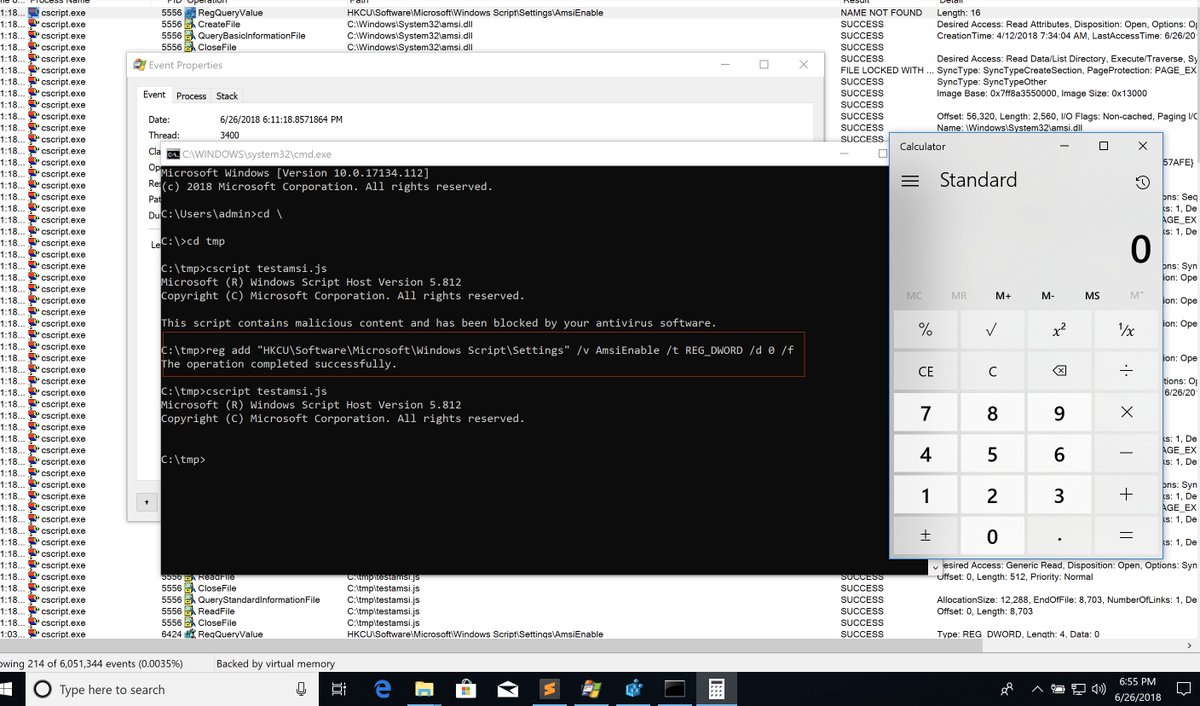Viewport: 1200px width, 706px height.
Task: Click the 2 key in Calculator
Action: coord(992,496)
